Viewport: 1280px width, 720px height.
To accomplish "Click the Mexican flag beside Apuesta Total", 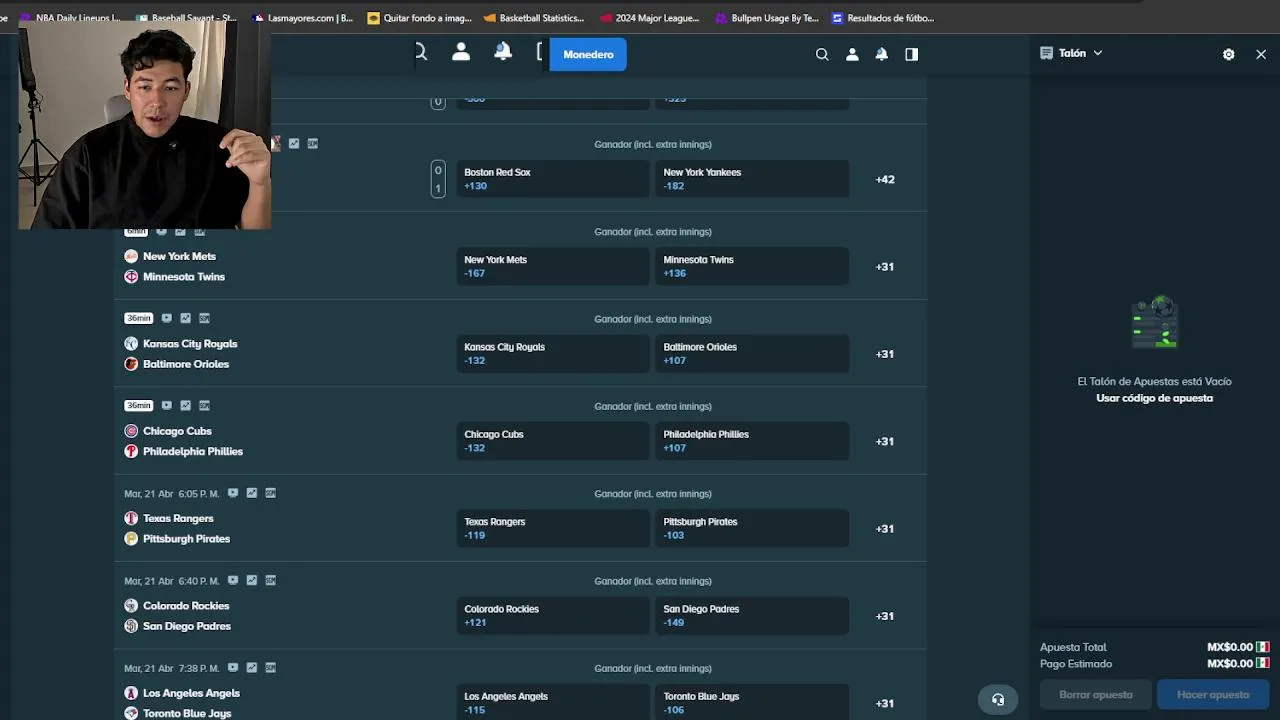I will tap(1263, 647).
